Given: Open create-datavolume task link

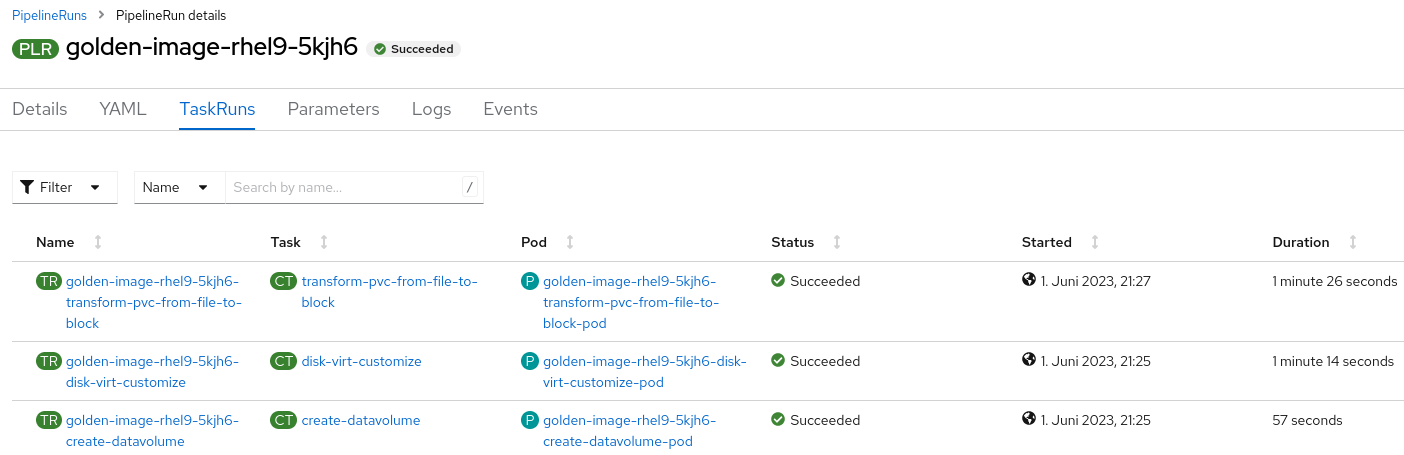Looking at the screenshot, I should [361, 421].
